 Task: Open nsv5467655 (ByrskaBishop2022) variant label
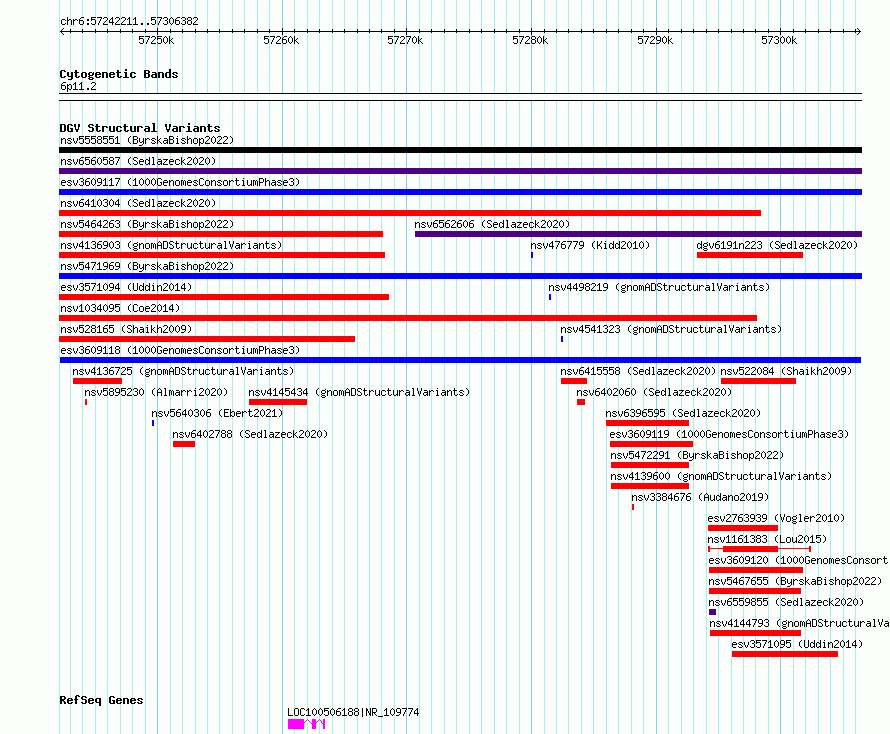(795, 581)
